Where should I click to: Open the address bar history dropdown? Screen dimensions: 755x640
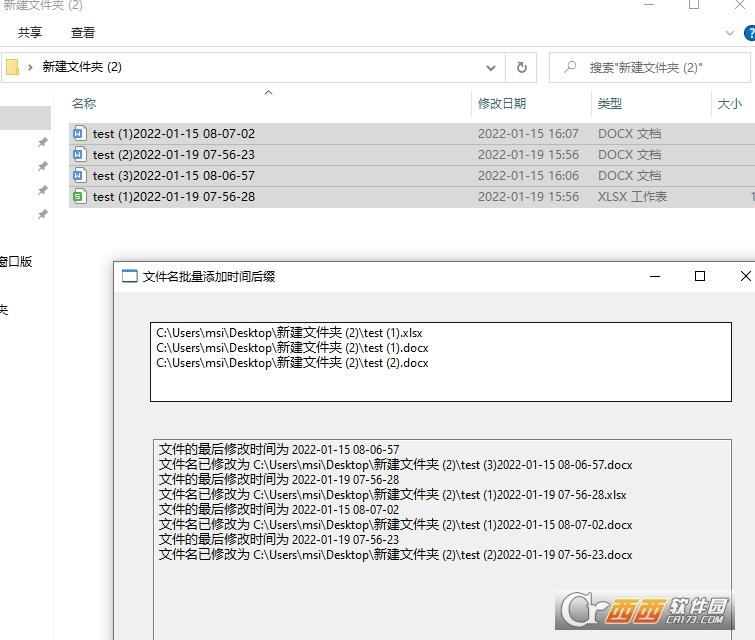click(491, 68)
